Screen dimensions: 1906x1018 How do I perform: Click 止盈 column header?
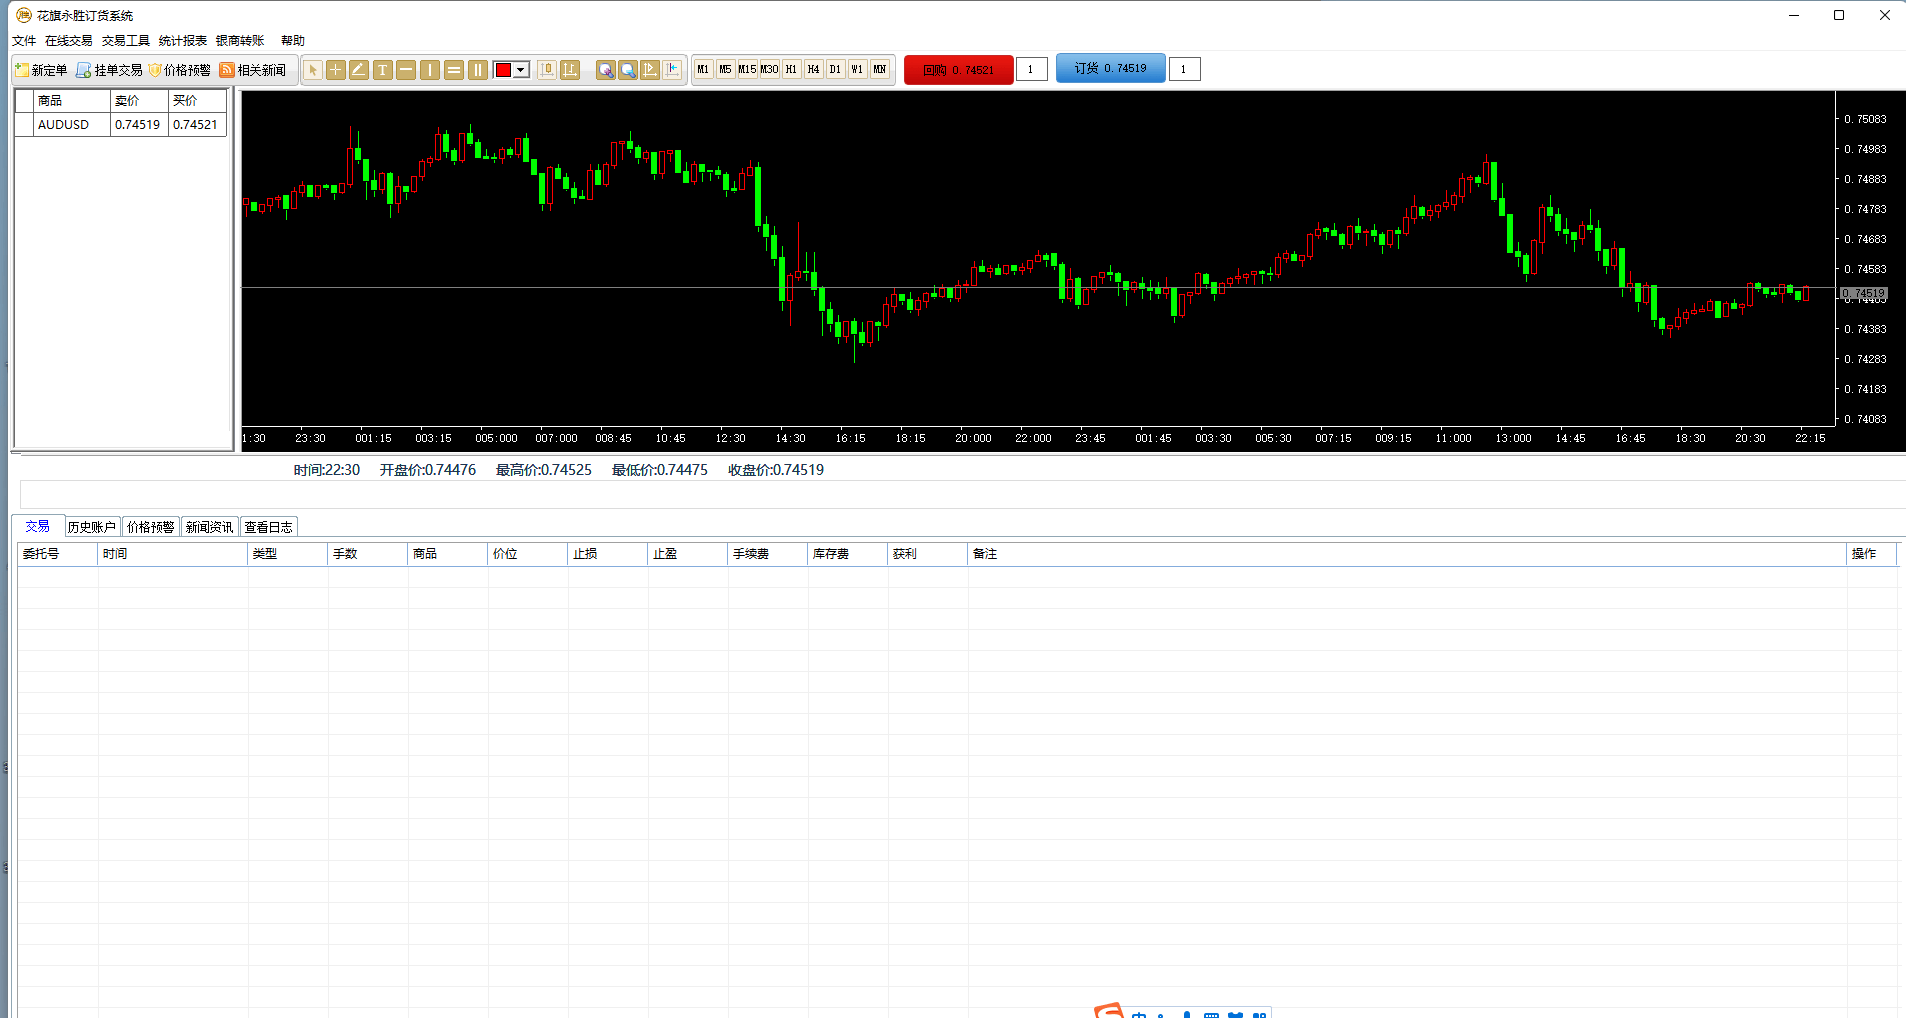[688, 554]
